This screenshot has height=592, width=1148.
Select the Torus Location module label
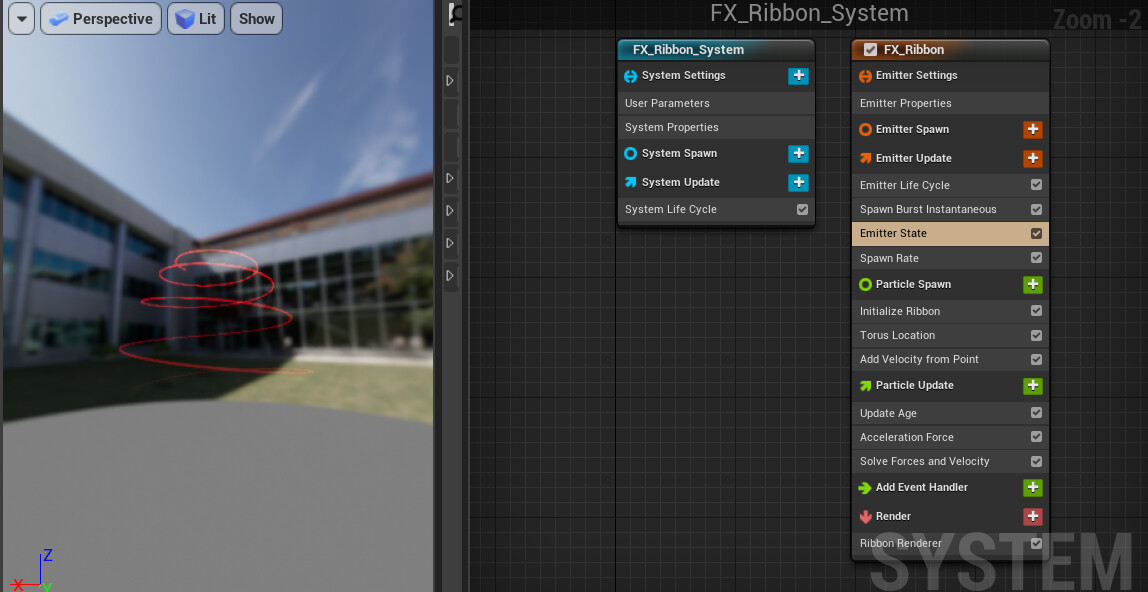click(897, 335)
